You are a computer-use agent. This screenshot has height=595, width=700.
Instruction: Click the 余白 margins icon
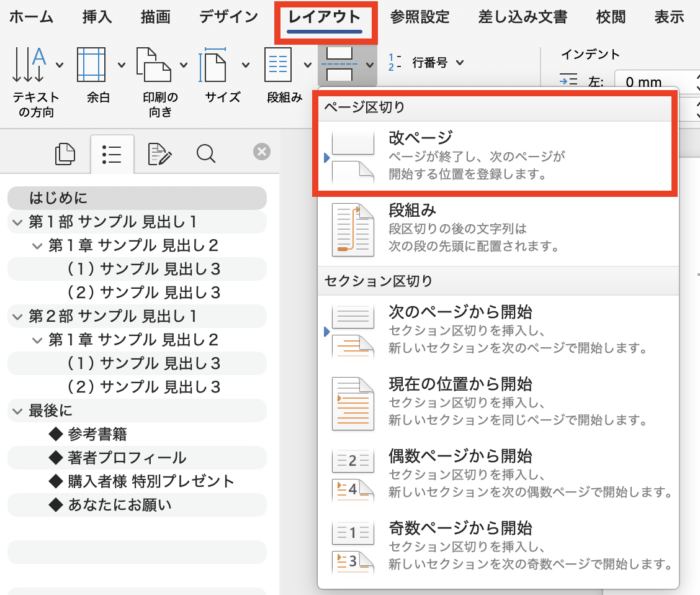pyautogui.click(x=92, y=65)
